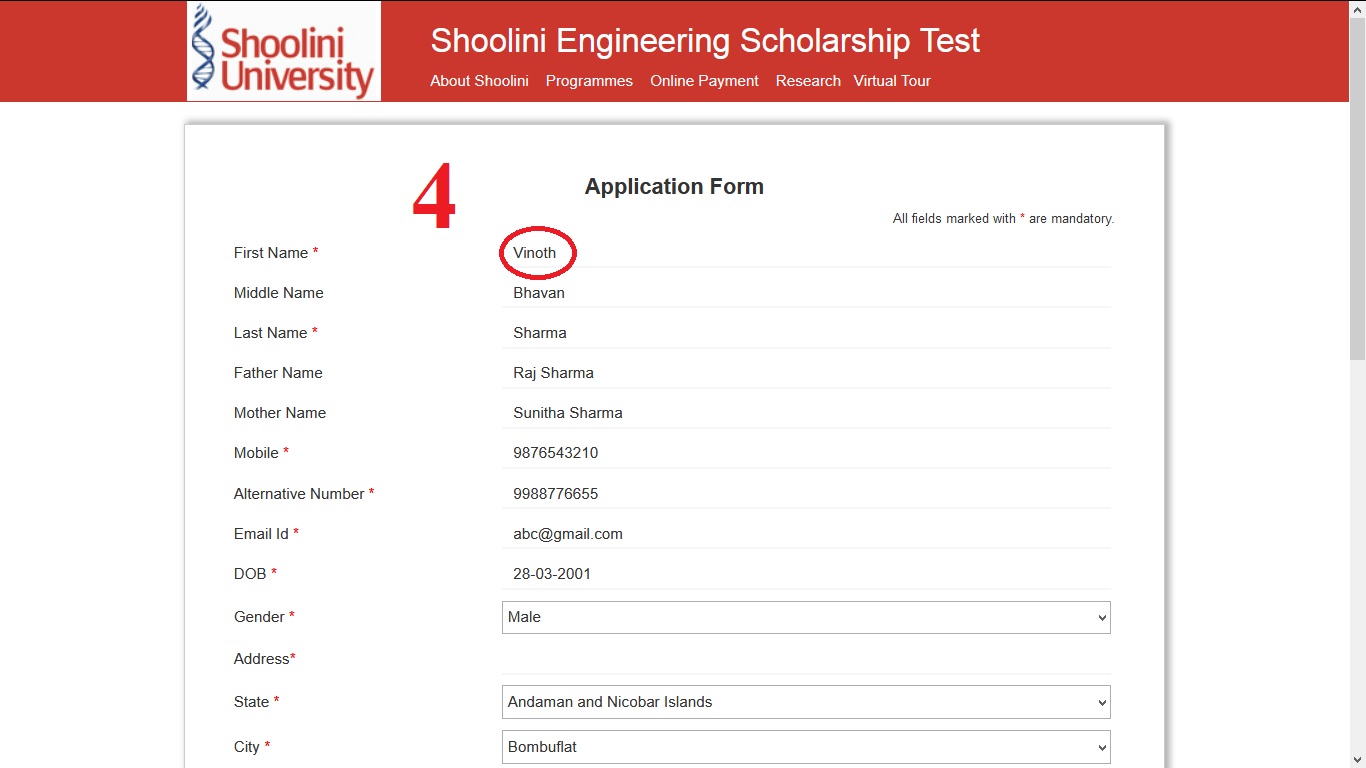Open the Virtual Tour link
This screenshot has height=768, width=1366.
pyautogui.click(x=892, y=81)
